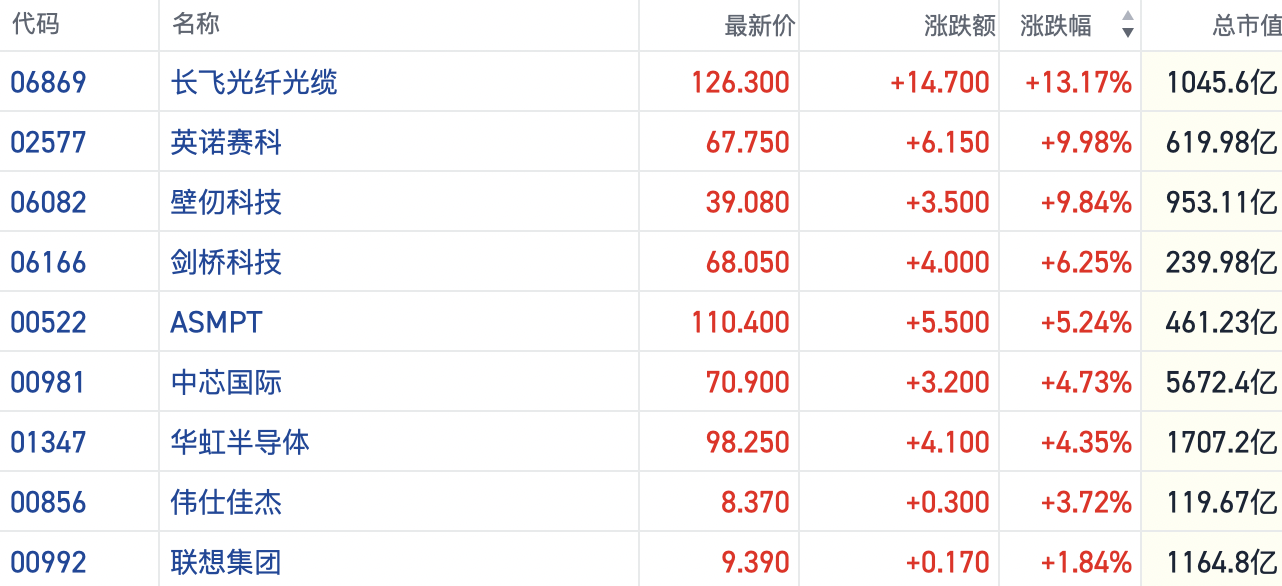
Task: Open 长飞光纤光缆 stock details
Action: pyautogui.click(x=254, y=82)
